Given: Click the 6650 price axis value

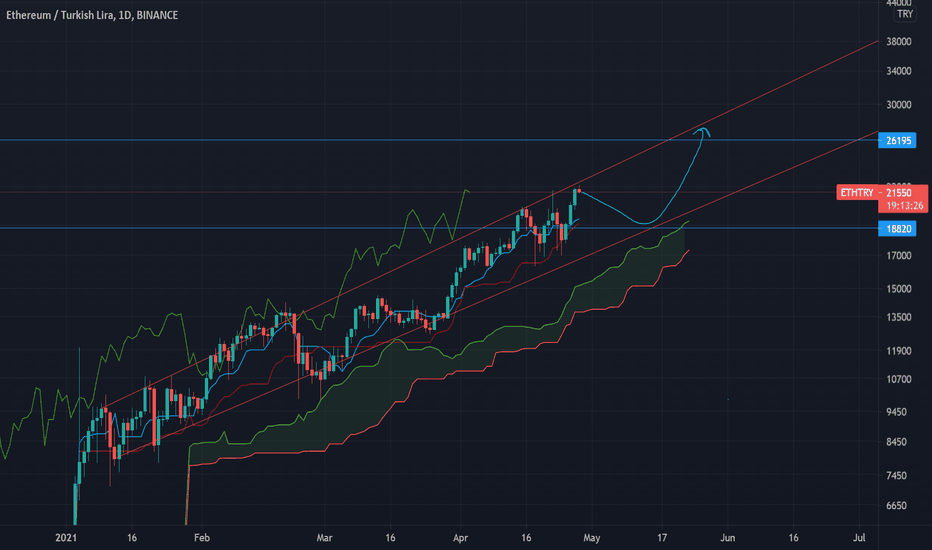Looking at the screenshot, I should point(896,506).
